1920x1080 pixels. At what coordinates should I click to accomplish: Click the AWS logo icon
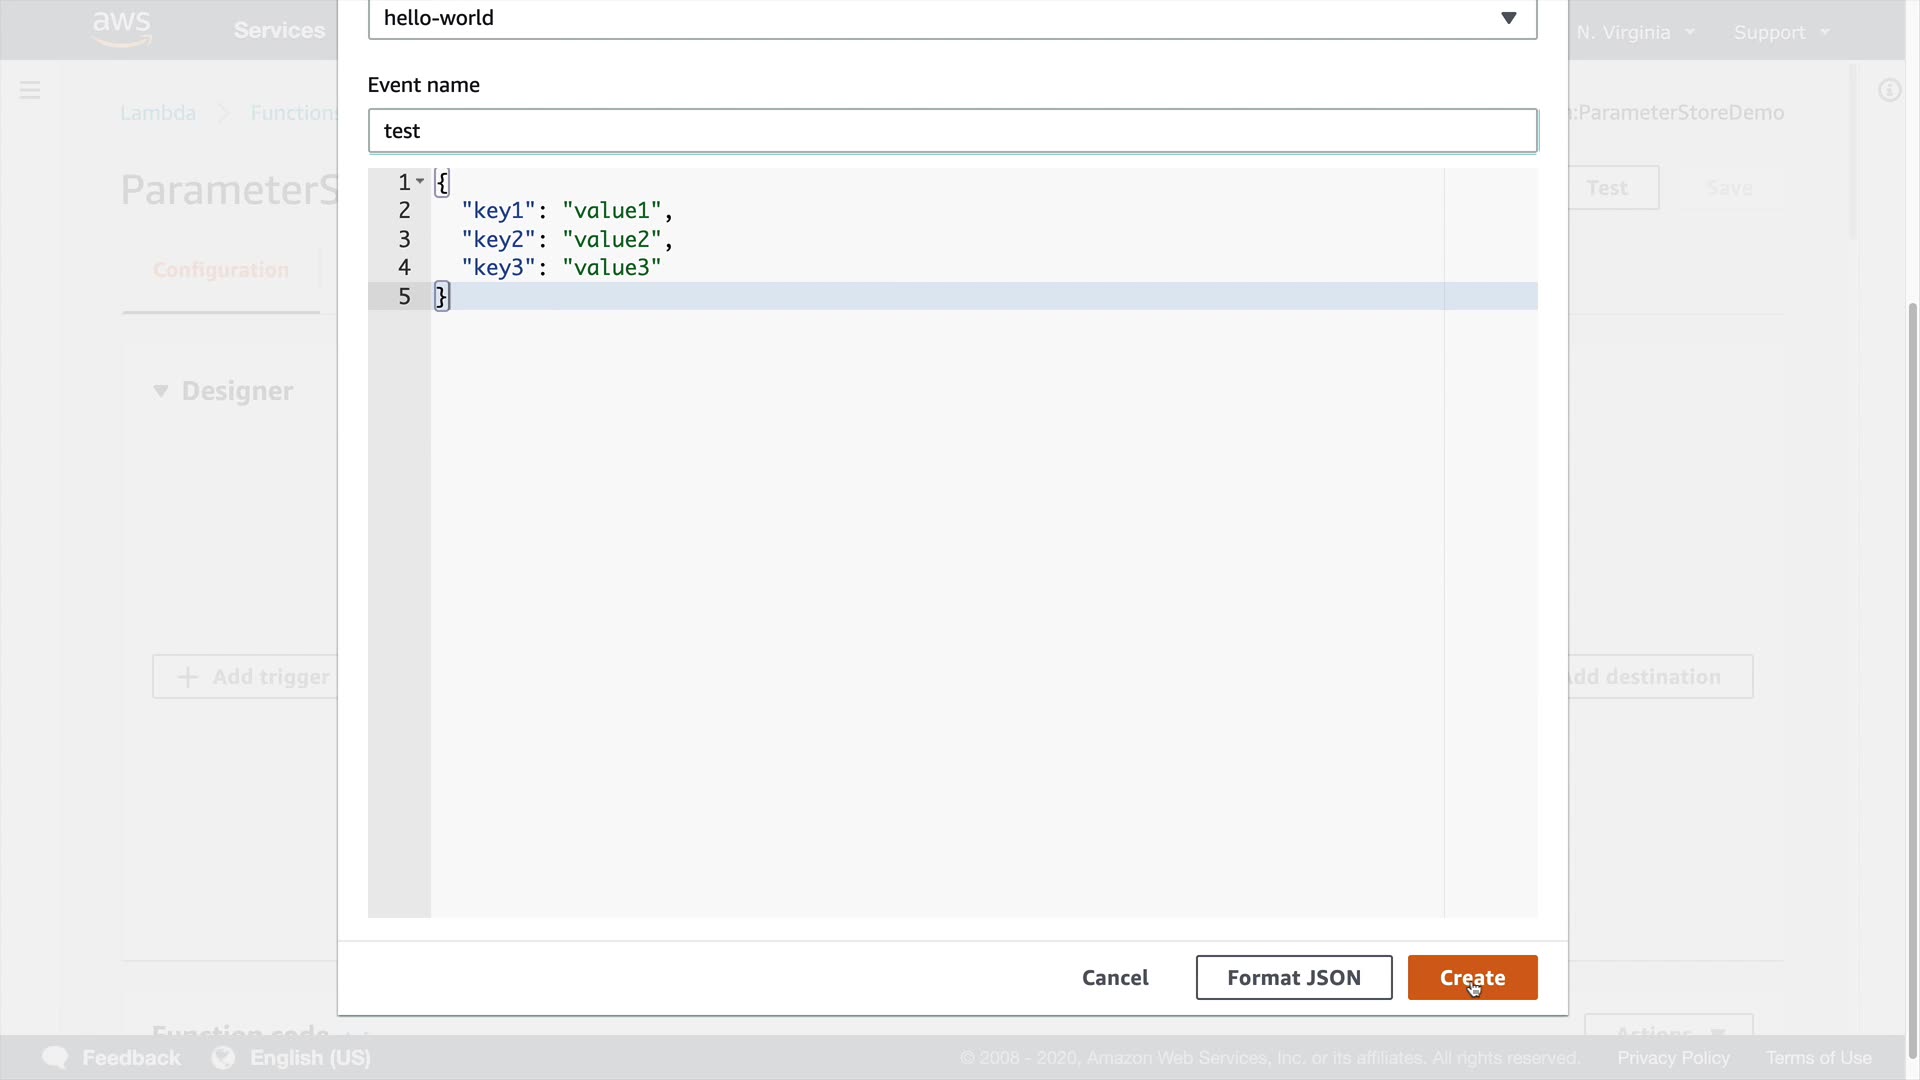tap(121, 28)
